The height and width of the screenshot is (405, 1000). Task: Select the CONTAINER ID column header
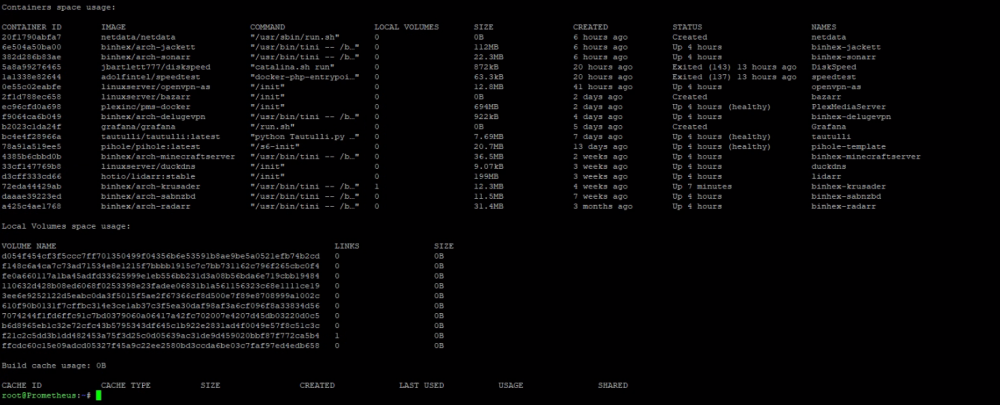pyautogui.click(x=31, y=27)
